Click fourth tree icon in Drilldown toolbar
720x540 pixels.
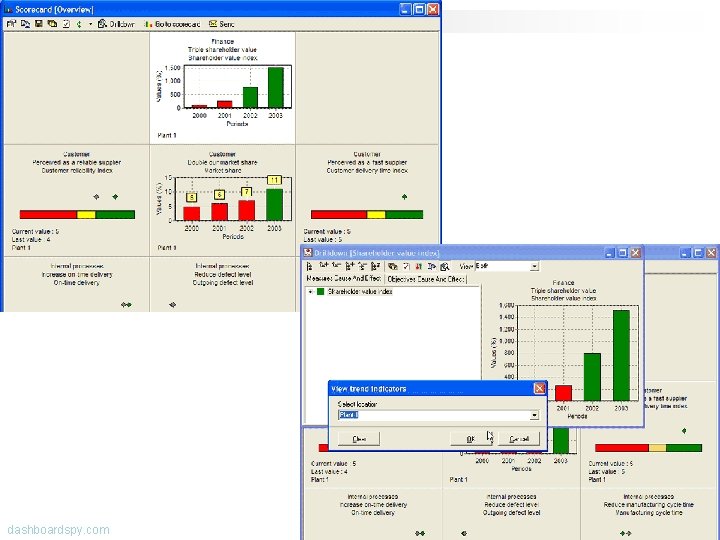[x=350, y=266]
